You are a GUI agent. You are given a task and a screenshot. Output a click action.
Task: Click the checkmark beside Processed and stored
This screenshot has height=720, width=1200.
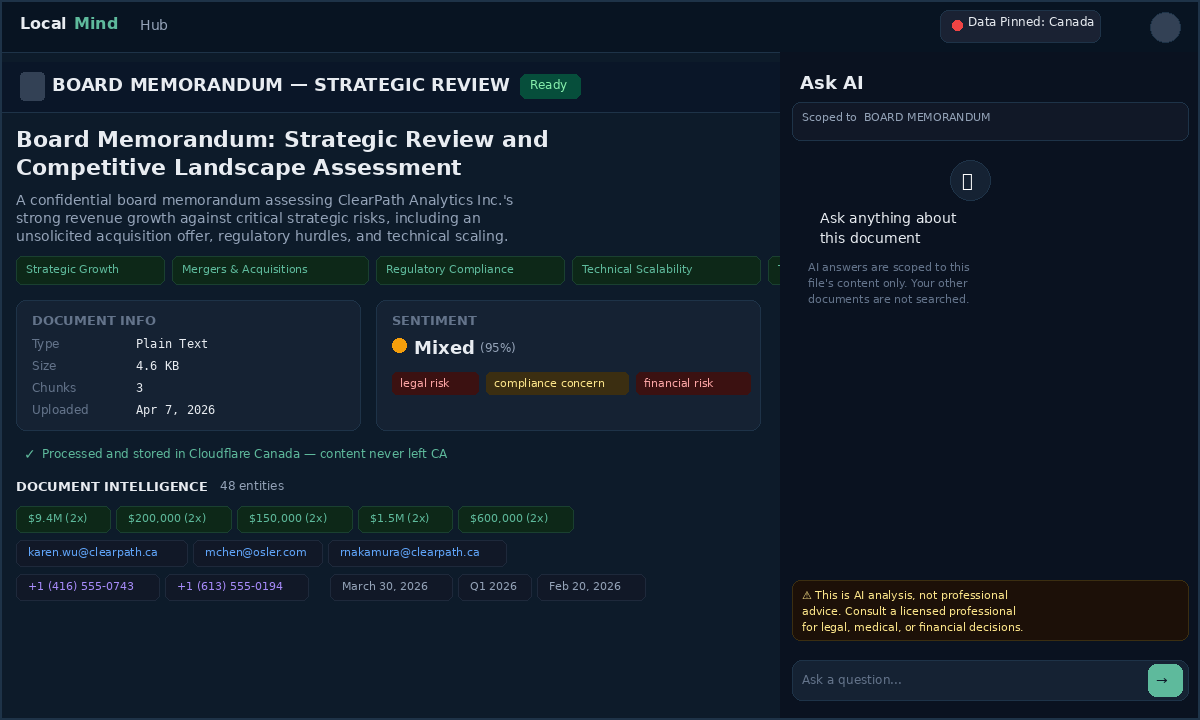pos(30,454)
